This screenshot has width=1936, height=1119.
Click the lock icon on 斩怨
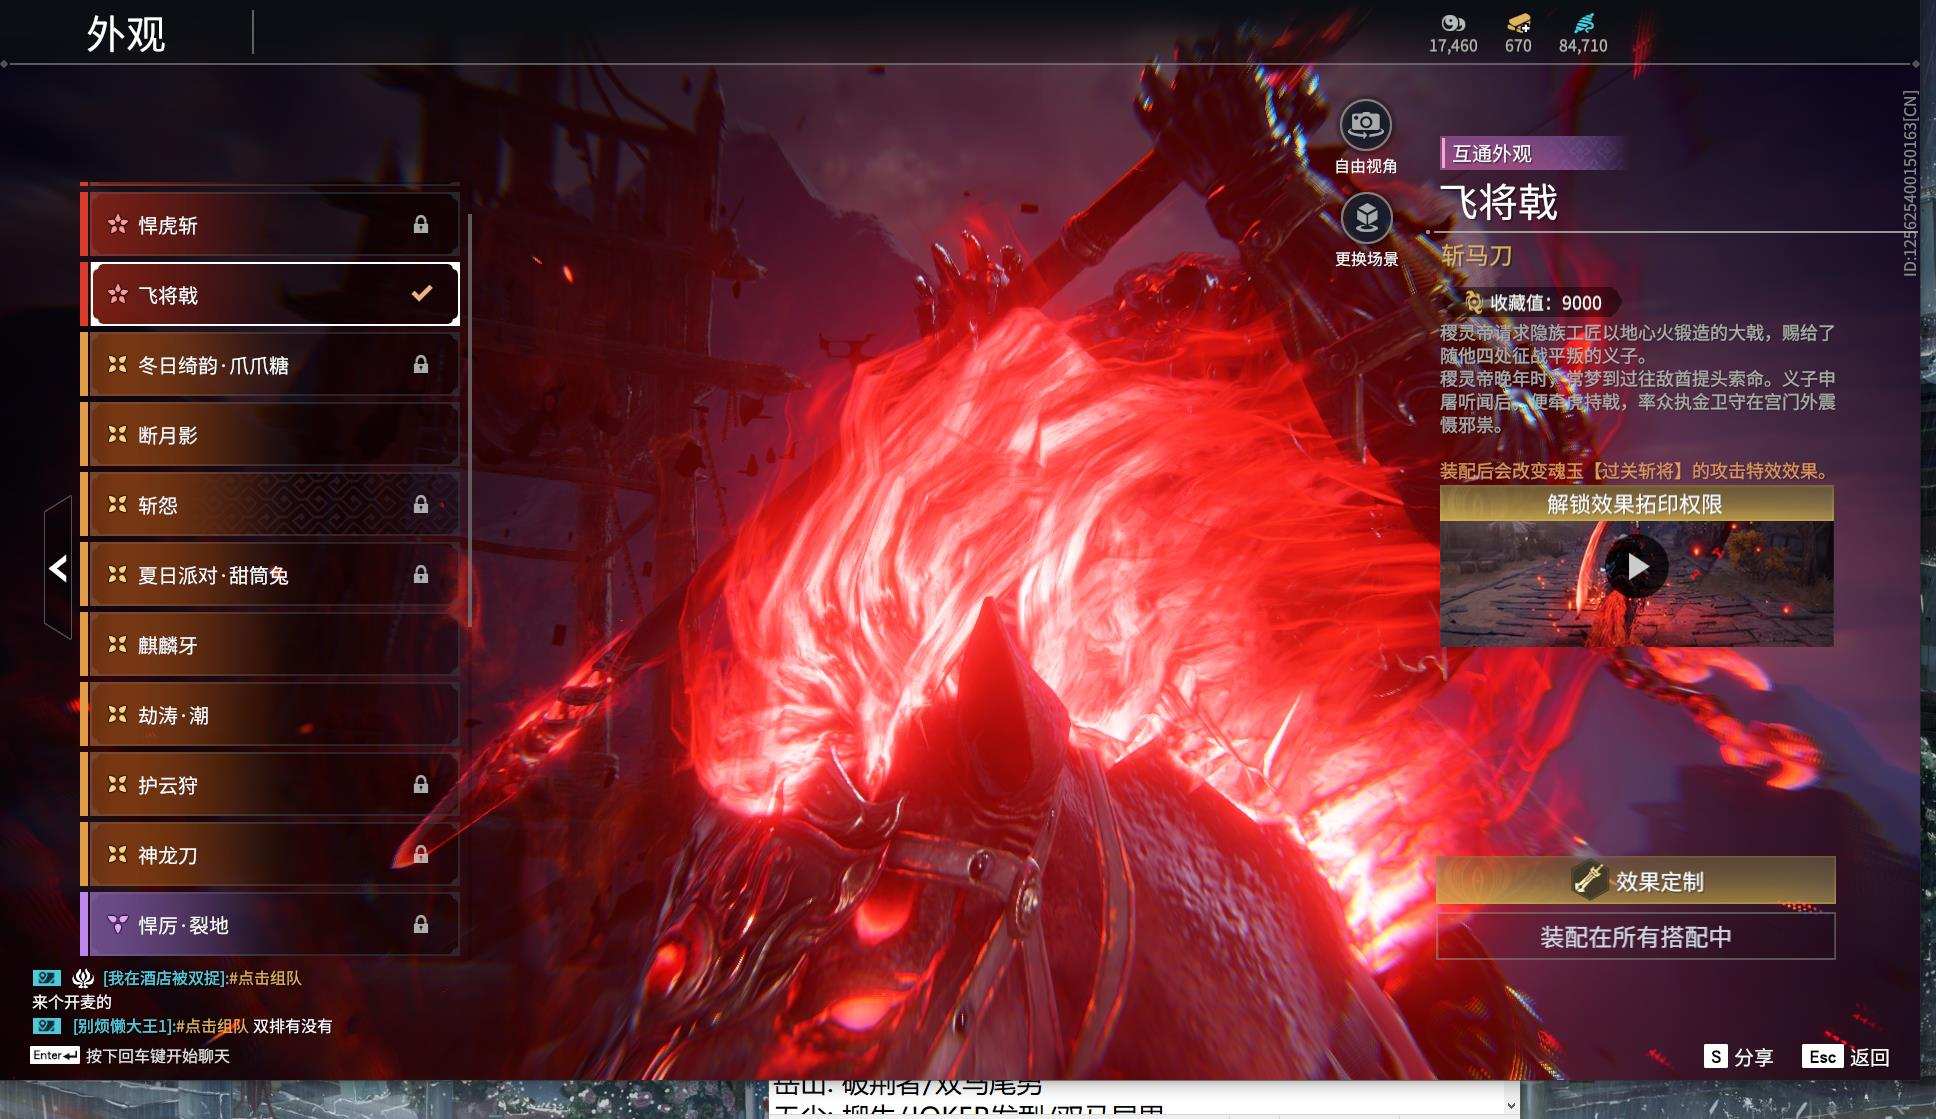(421, 505)
